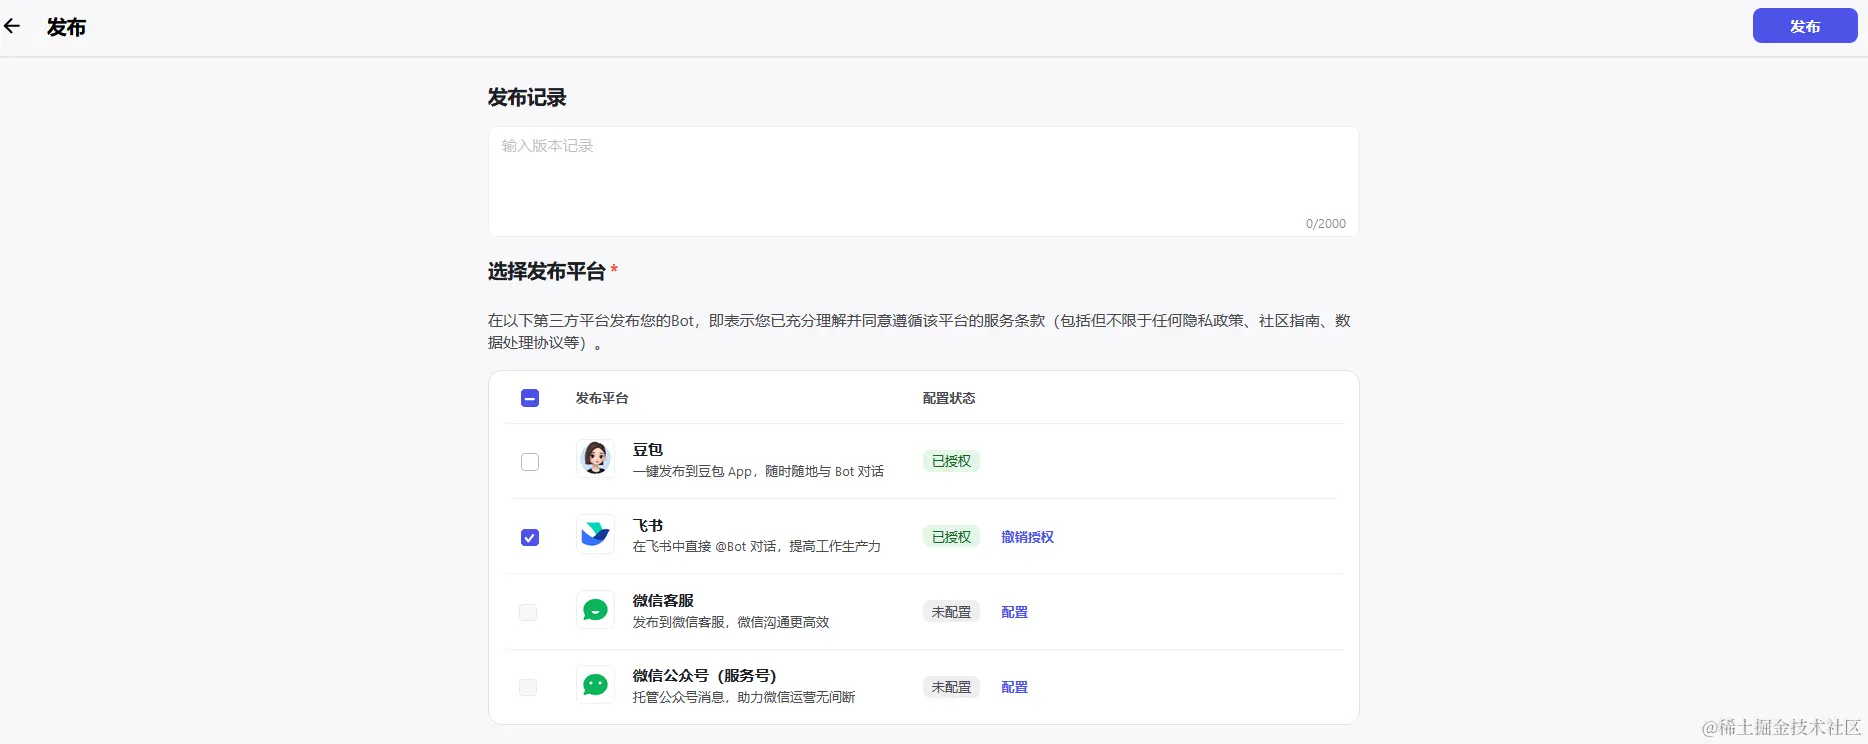Click the 发布记录 heading
Screen dimensions: 1868x744
[527, 97]
